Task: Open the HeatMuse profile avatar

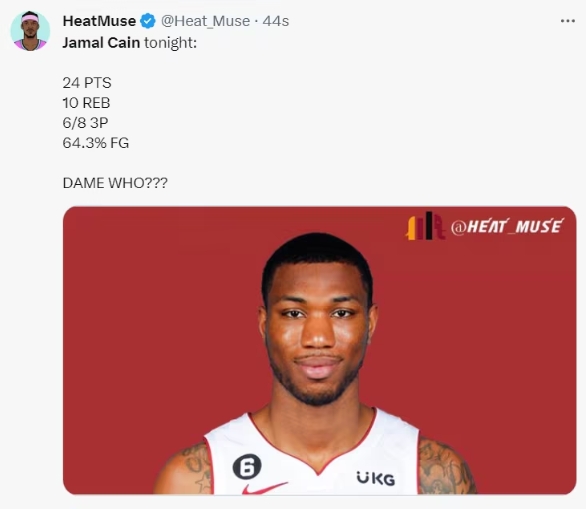Action: 30,31
